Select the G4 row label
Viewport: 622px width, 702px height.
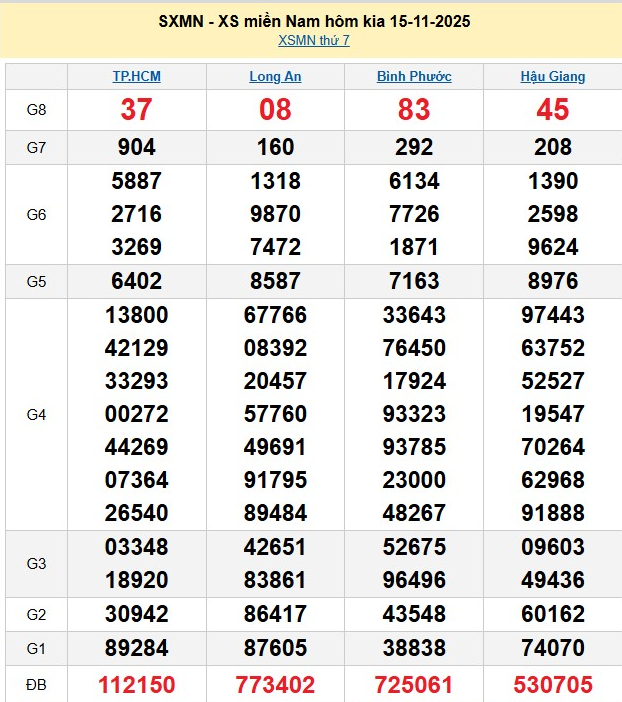[37, 414]
